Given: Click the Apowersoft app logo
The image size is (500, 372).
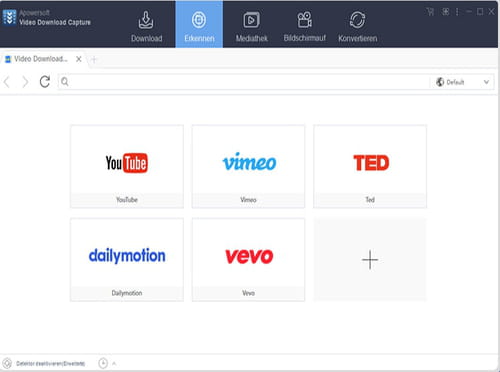Looking at the screenshot, I should pos(9,17).
